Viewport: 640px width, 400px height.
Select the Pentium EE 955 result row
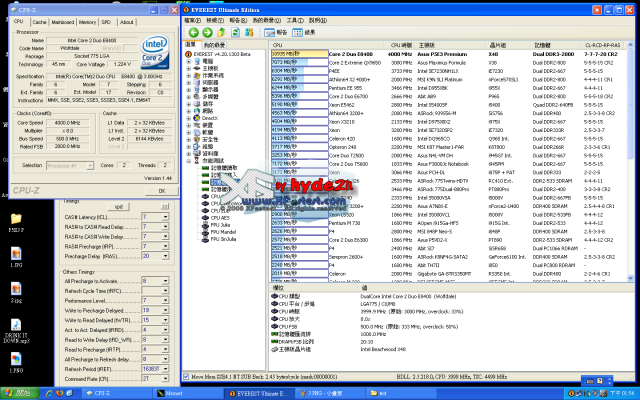[x=447, y=88]
